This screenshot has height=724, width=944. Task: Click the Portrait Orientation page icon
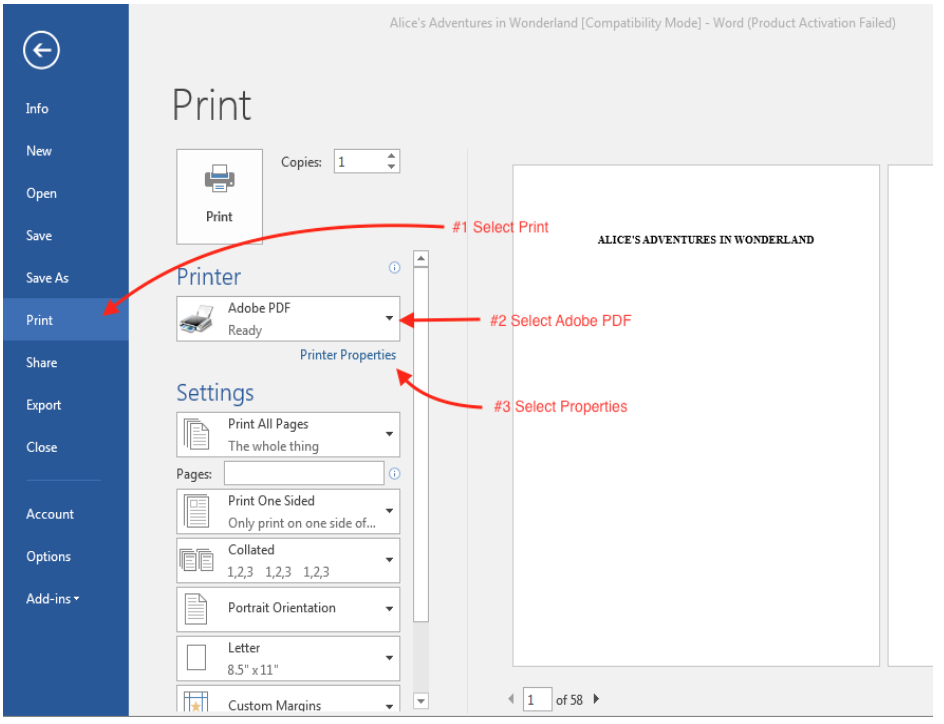pyautogui.click(x=196, y=609)
